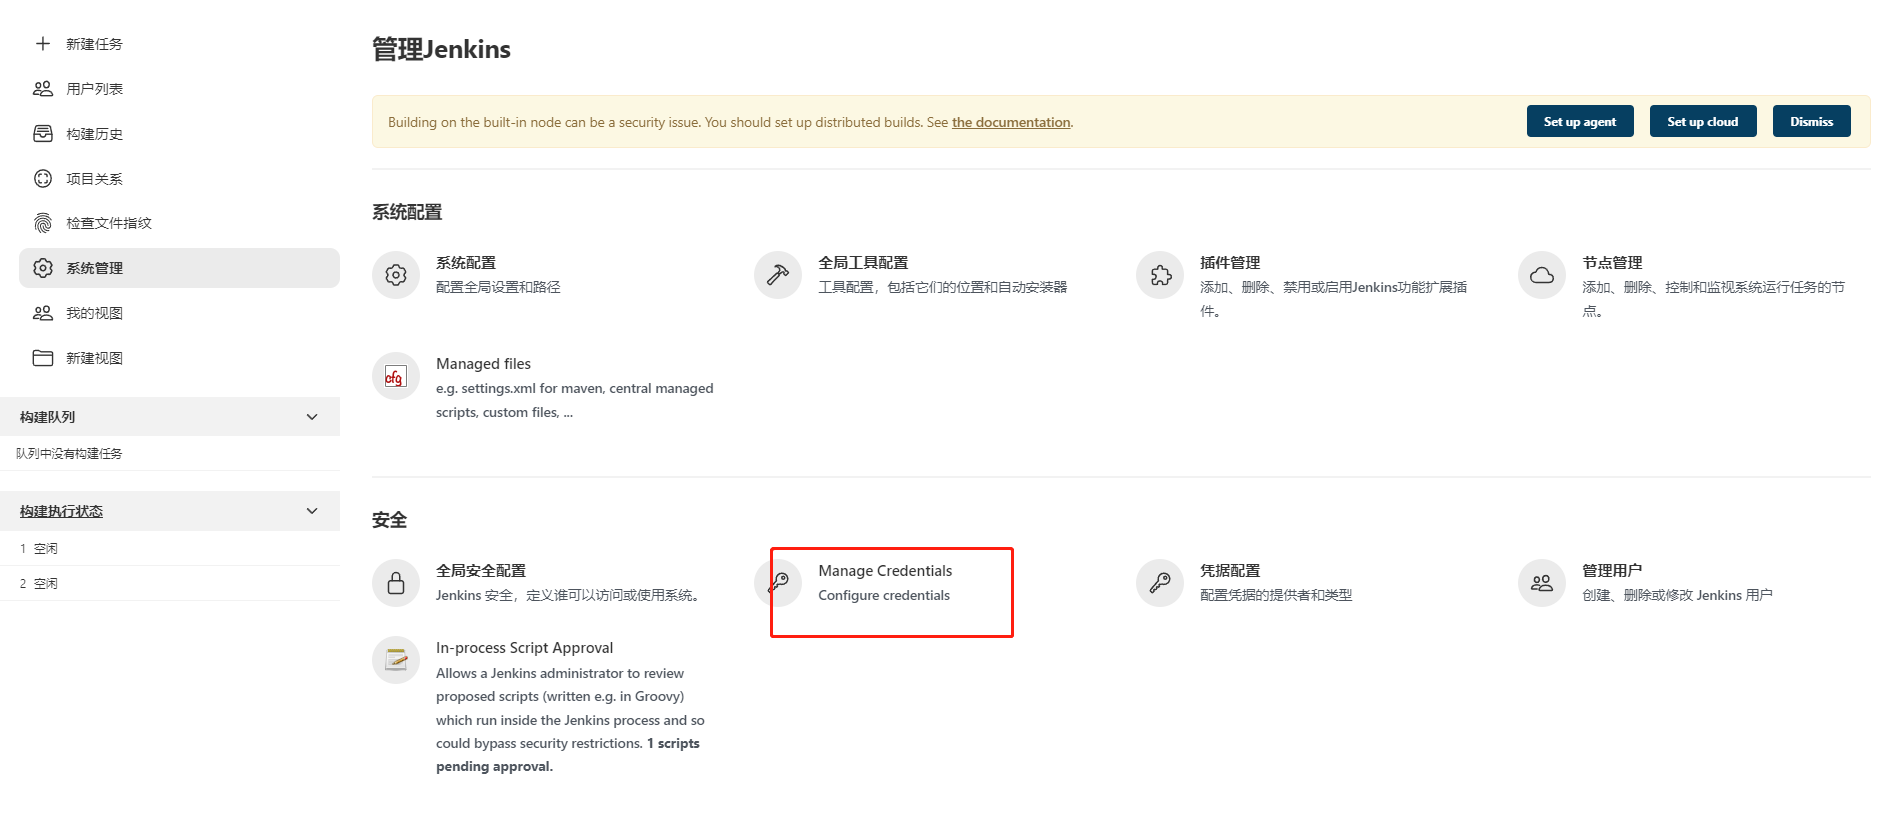
Task: Click the people icon beside 用户列表
Action: pyautogui.click(x=43, y=89)
